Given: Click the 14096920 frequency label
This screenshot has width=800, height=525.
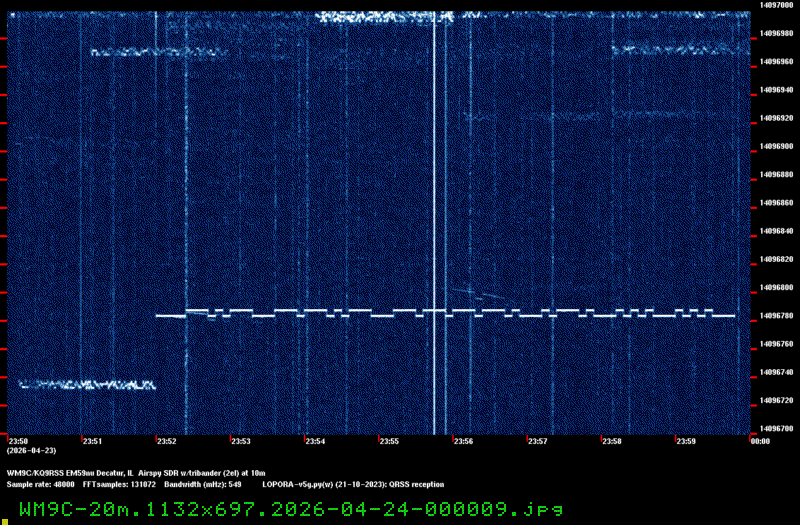Looking at the screenshot, I should pos(776,118).
